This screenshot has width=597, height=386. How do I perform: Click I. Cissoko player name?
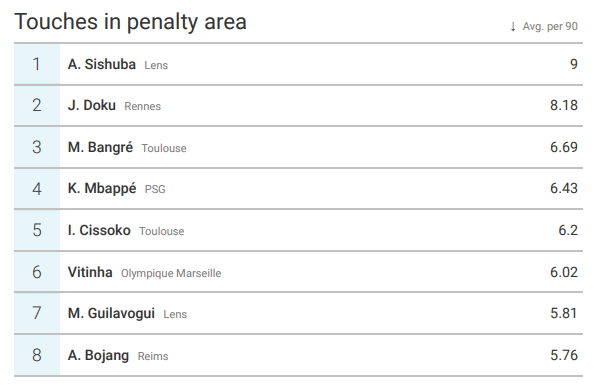click(99, 230)
